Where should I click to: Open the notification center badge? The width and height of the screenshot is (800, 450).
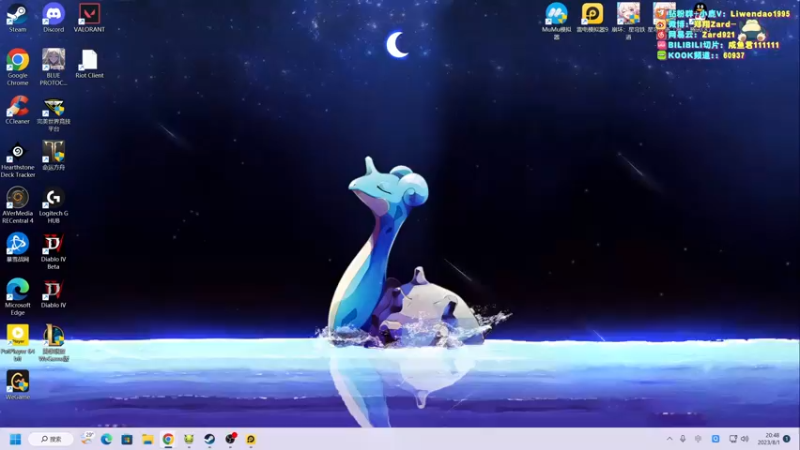(787, 439)
